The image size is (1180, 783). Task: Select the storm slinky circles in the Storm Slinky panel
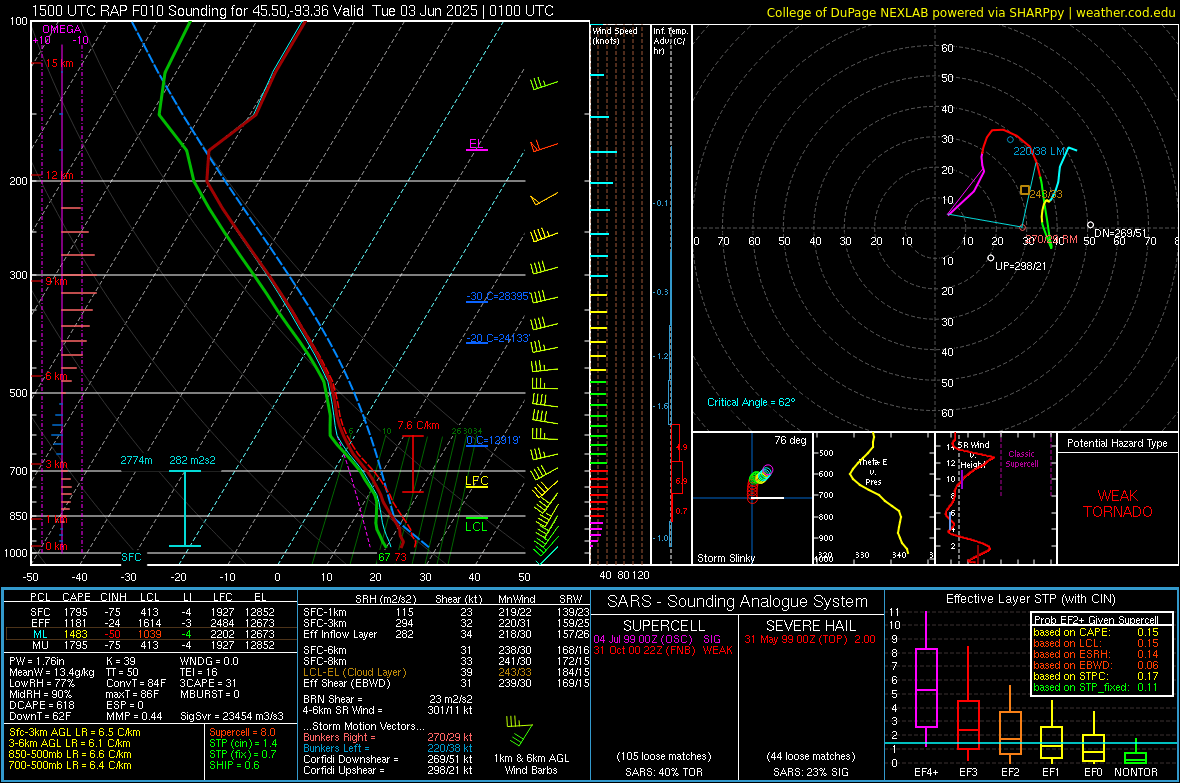coord(759,483)
